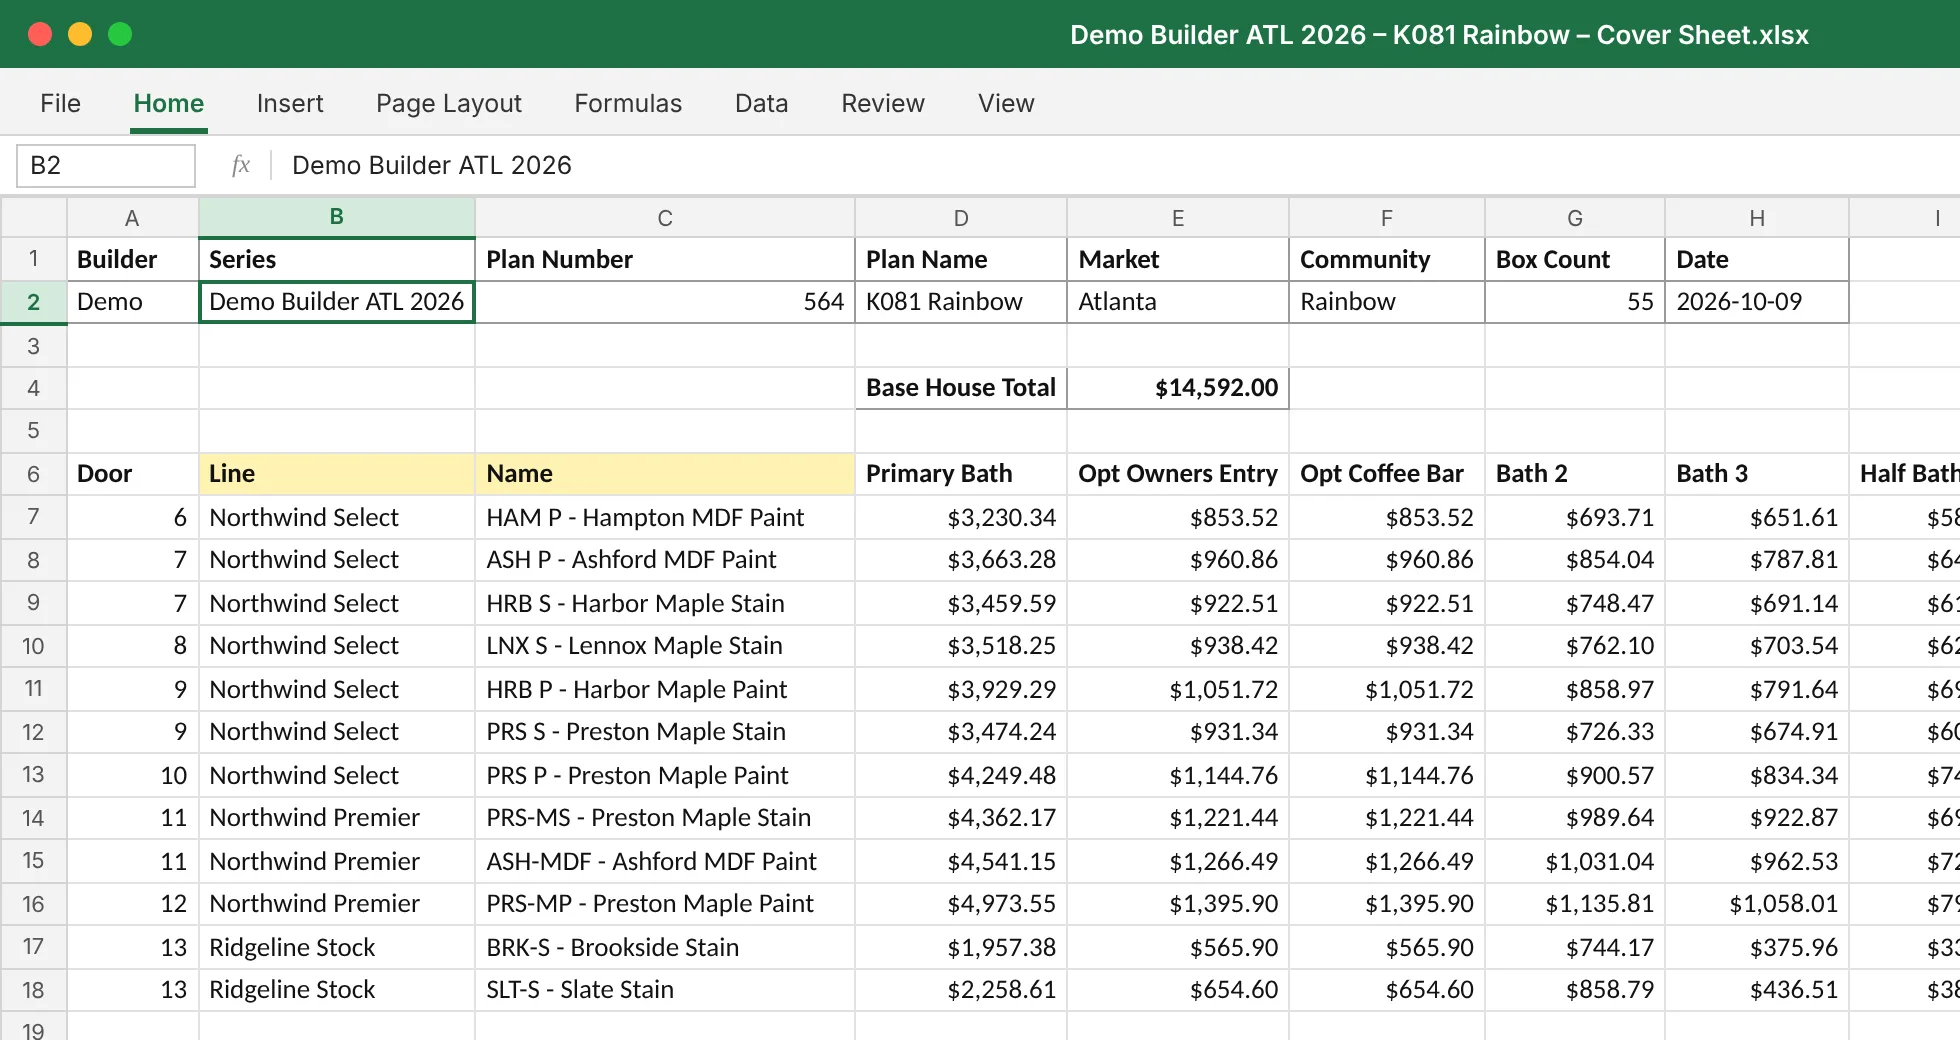Screen dimensions: 1960x1040
Task: Click the Home ribbon tab
Action: (169, 103)
